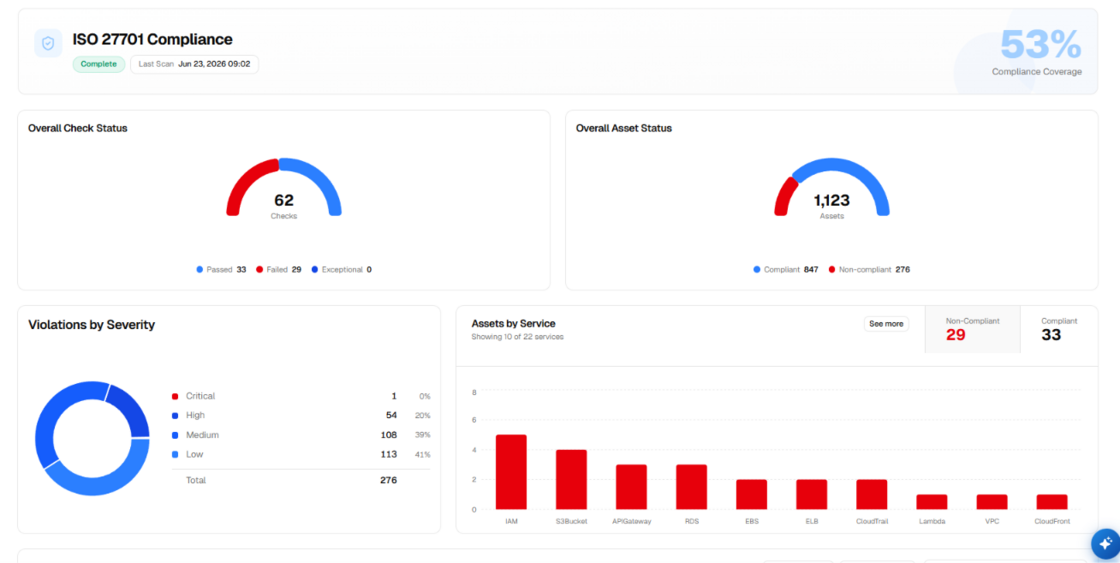Toggle the Exceptional legend item
Image resolution: width=1120 pixels, height=563 pixels.
(x=341, y=270)
